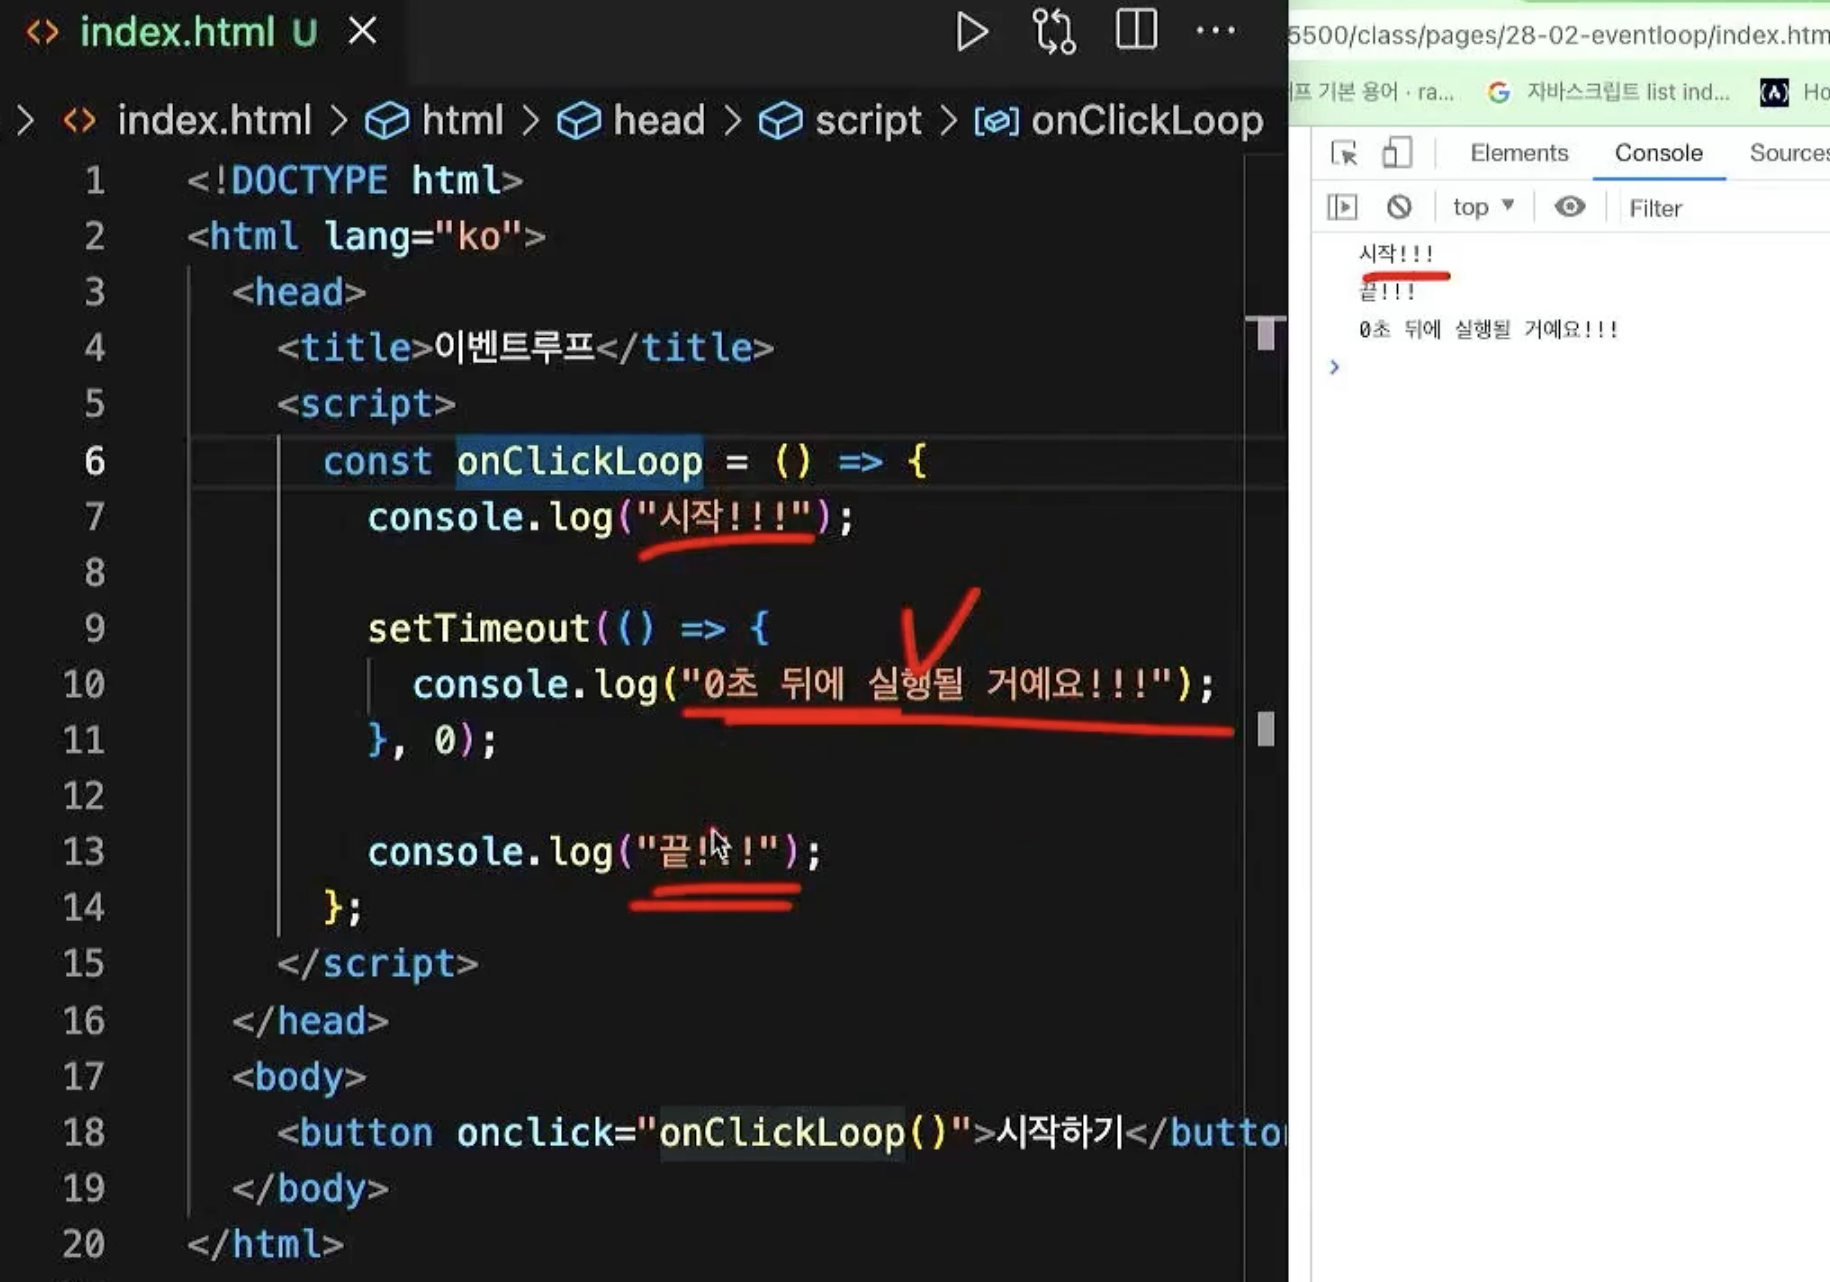Click setTimeout on line 9
The width and height of the screenshot is (1830, 1282).
478,628
